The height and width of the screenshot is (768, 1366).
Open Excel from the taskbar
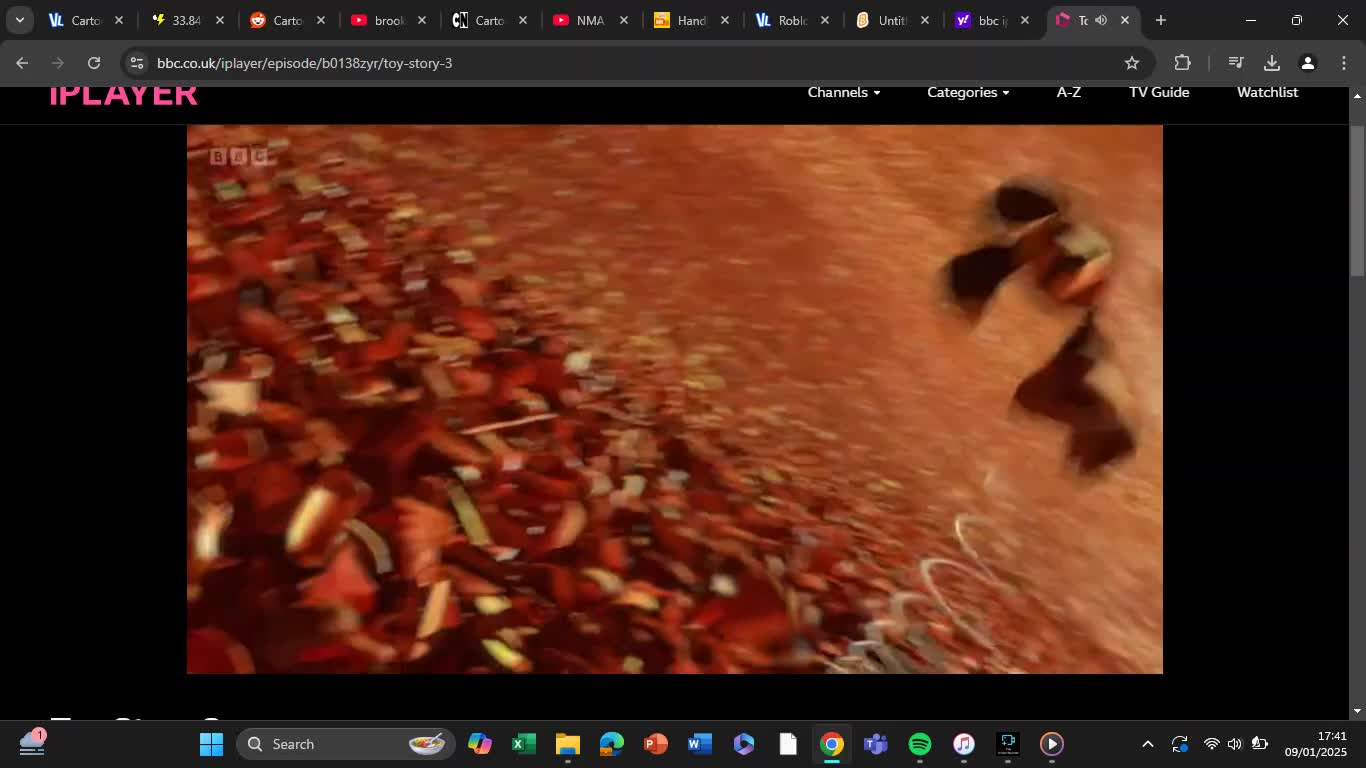point(523,744)
